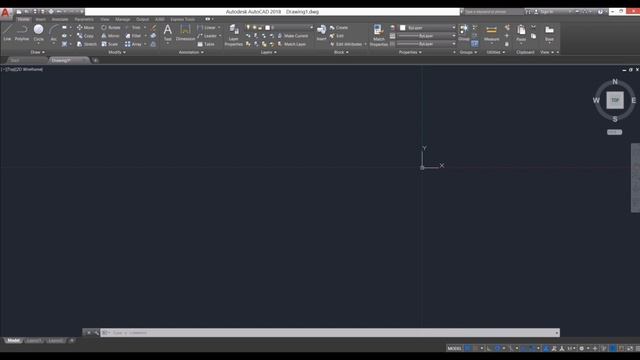Screen dimensions: 640x360
Task: Click the Paste icon
Action: [521, 32]
